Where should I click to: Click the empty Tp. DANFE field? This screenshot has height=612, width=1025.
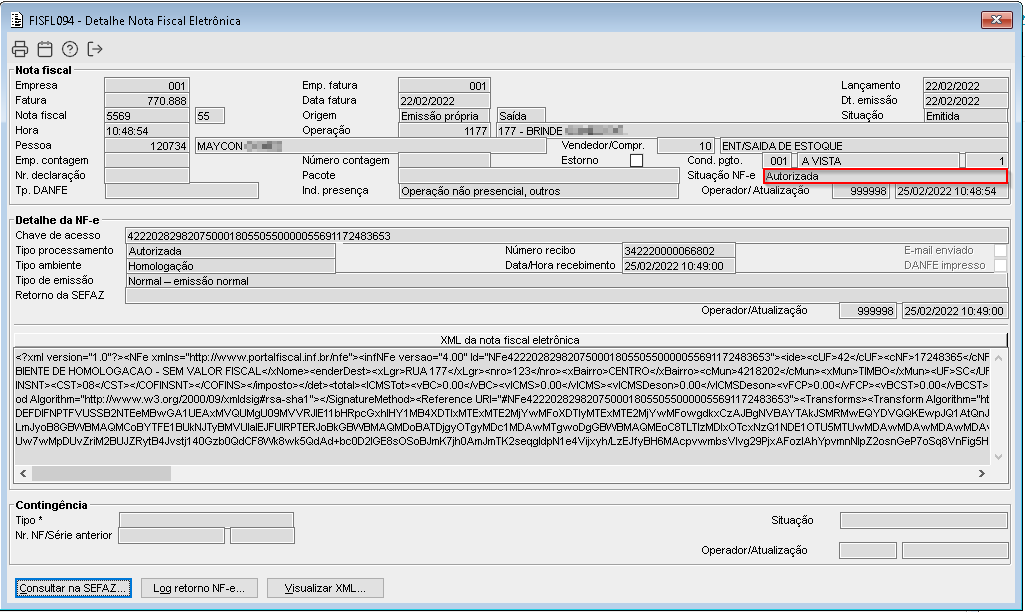pos(182,191)
